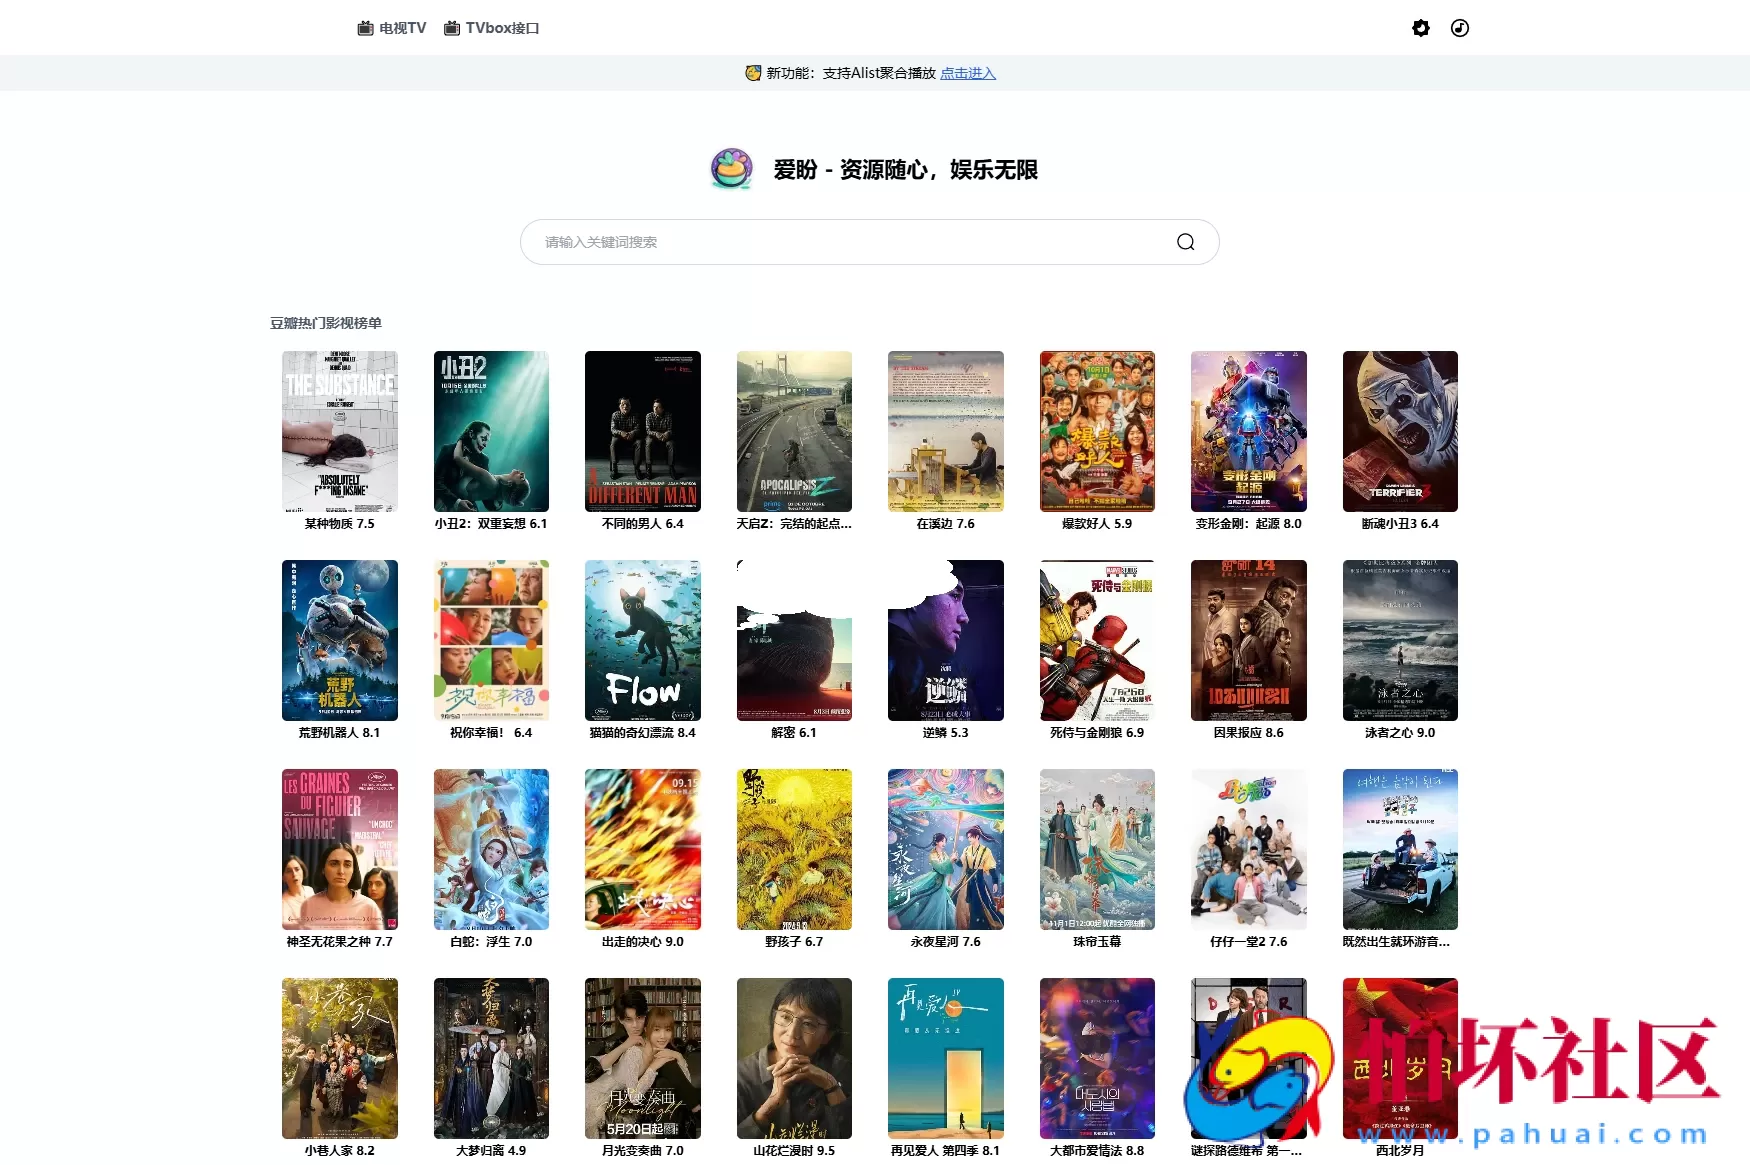
Task: Select the 小丑2：双重妄想 poster
Action: (x=491, y=431)
